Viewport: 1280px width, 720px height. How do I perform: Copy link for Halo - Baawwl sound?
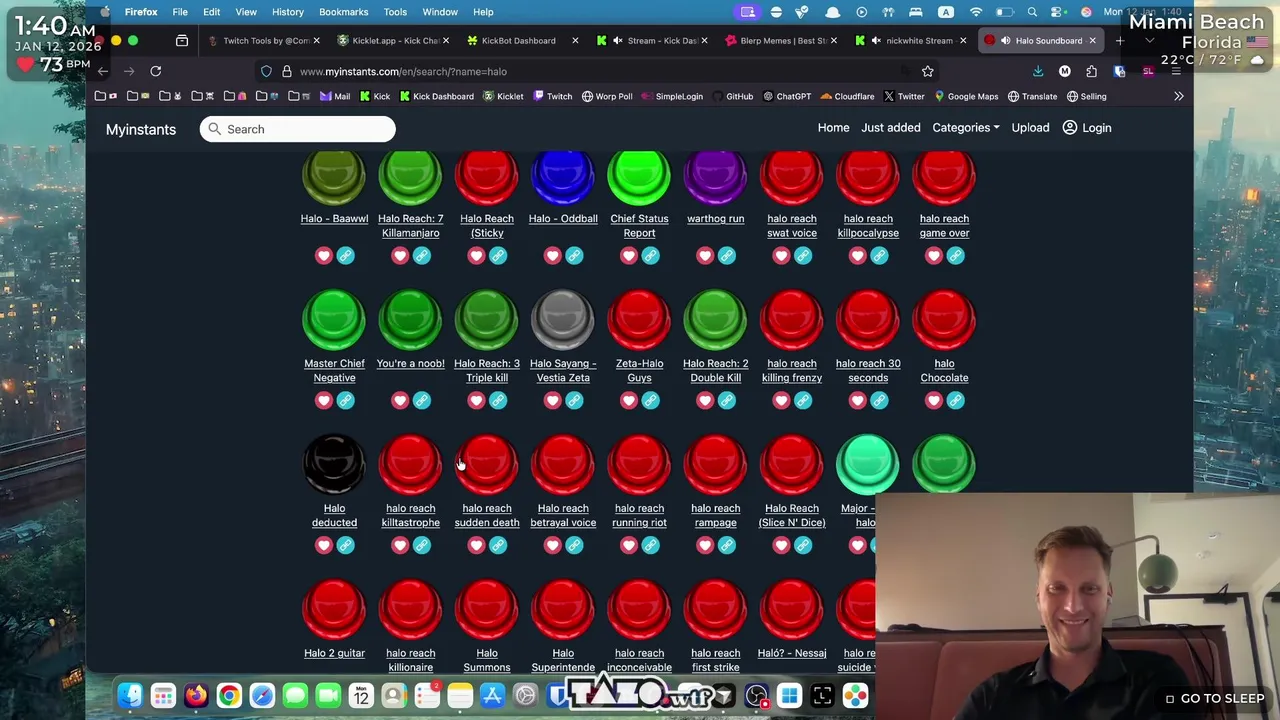tap(345, 256)
